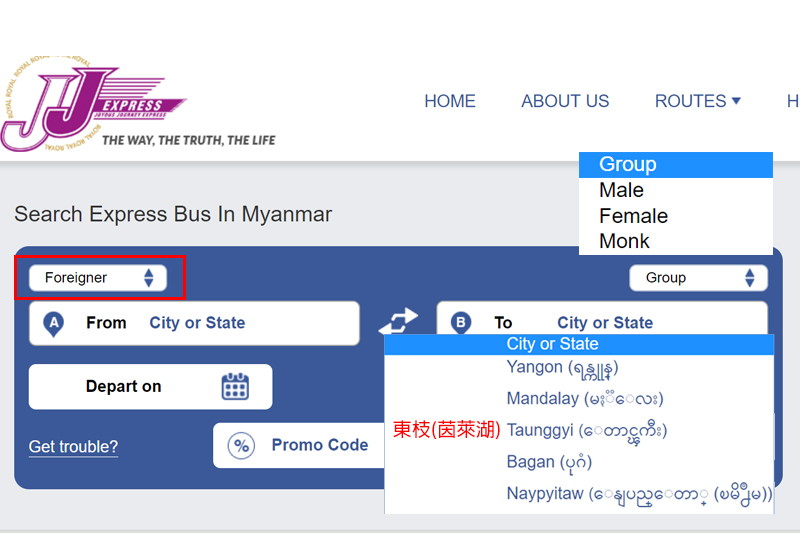
Task: Click the Promo Code input field
Action: (x=320, y=445)
